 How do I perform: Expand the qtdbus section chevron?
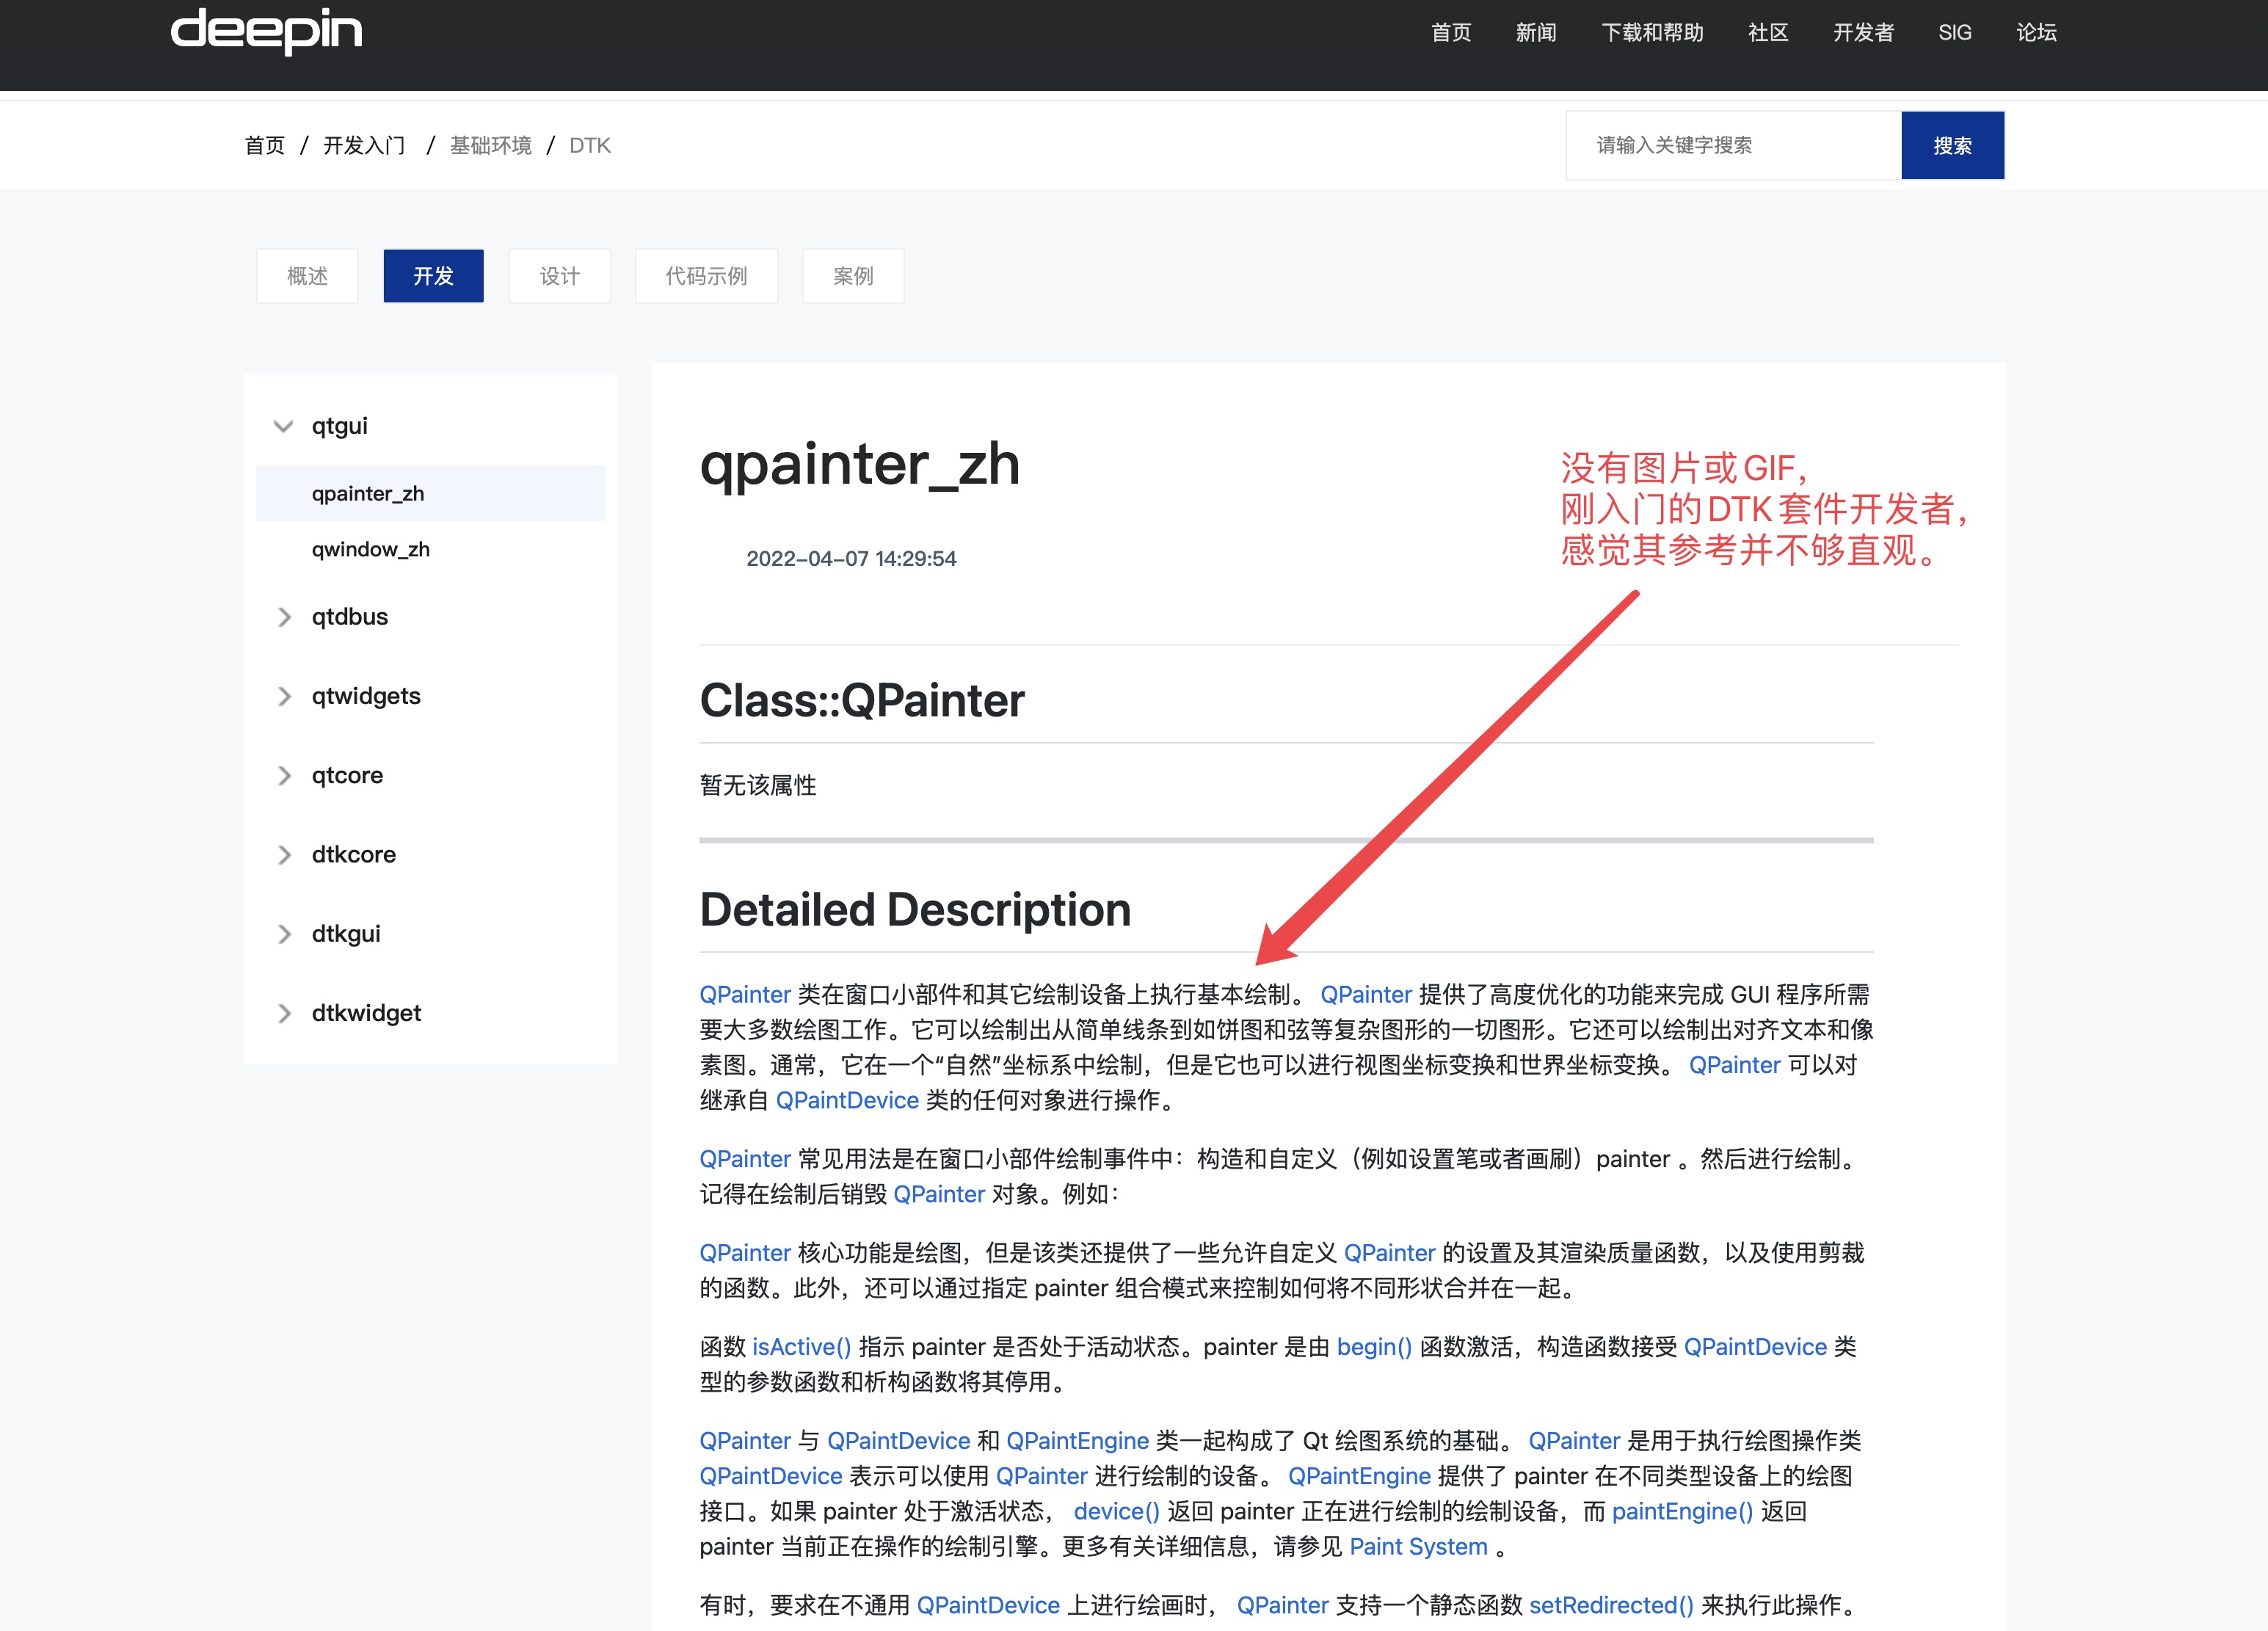pos(284,617)
